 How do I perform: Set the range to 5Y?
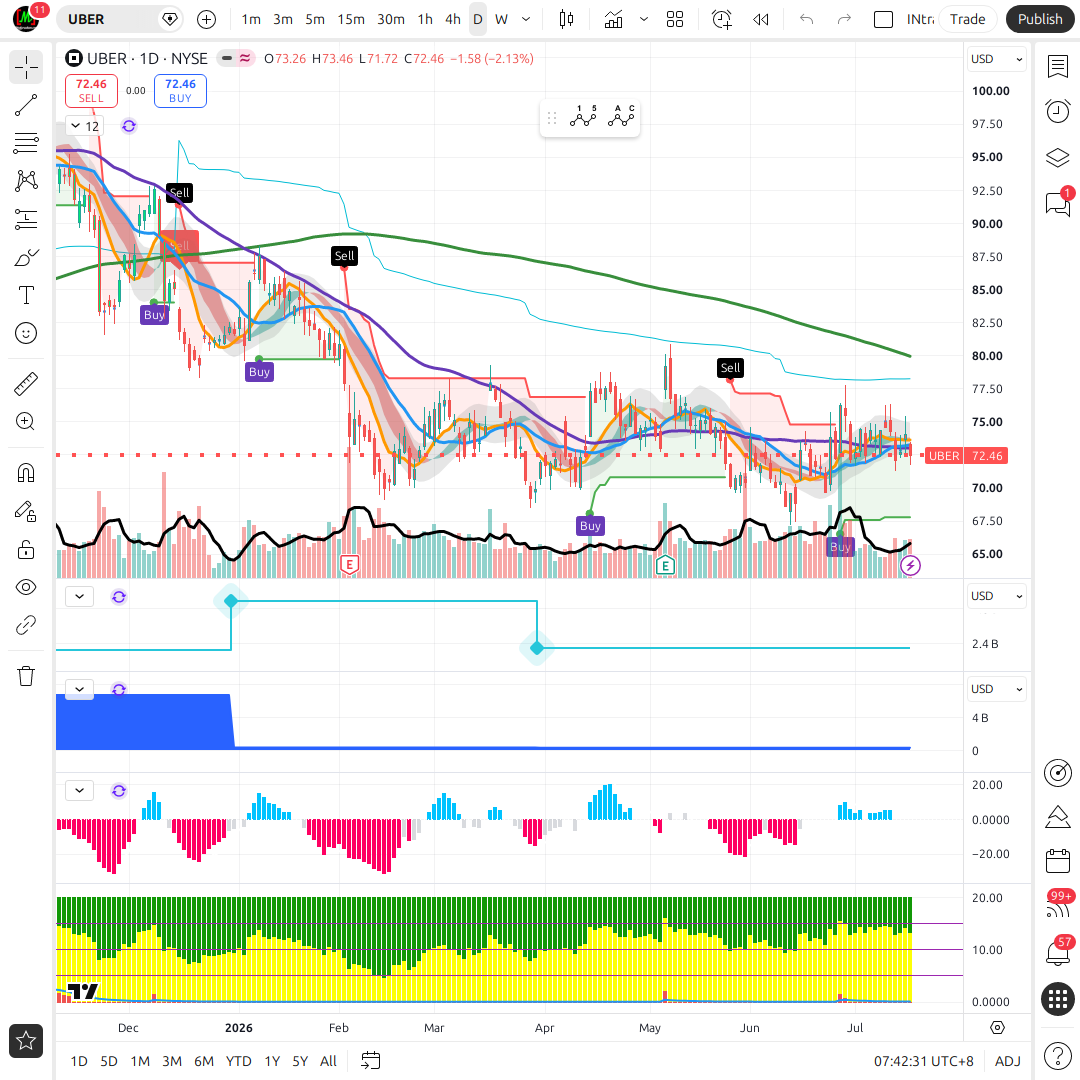(x=300, y=1061)
